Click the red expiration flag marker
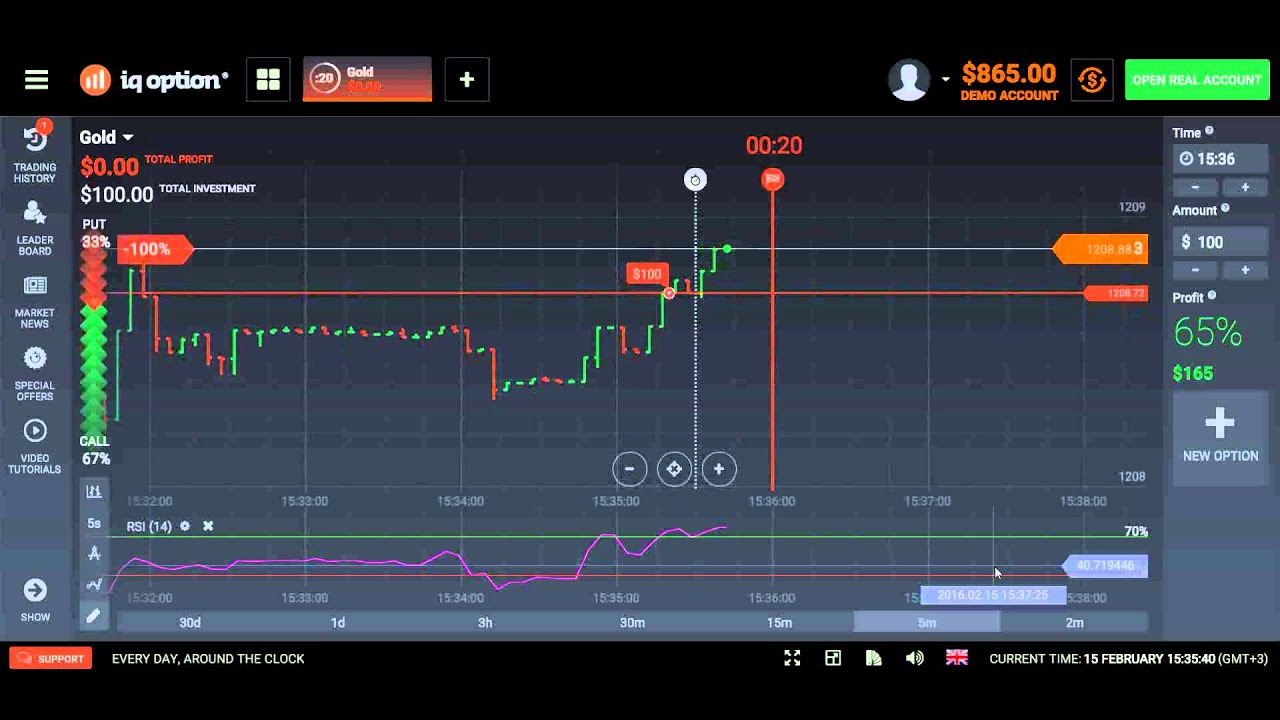The height and width of the screenshot is (720, 1280). pyautogui.click(x=772, y=180)
